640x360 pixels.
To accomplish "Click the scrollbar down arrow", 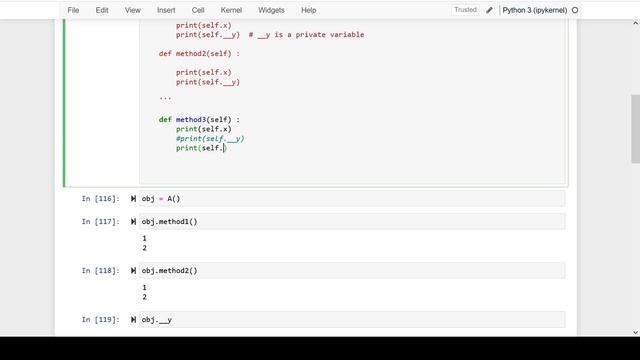I will pos(635,332).
